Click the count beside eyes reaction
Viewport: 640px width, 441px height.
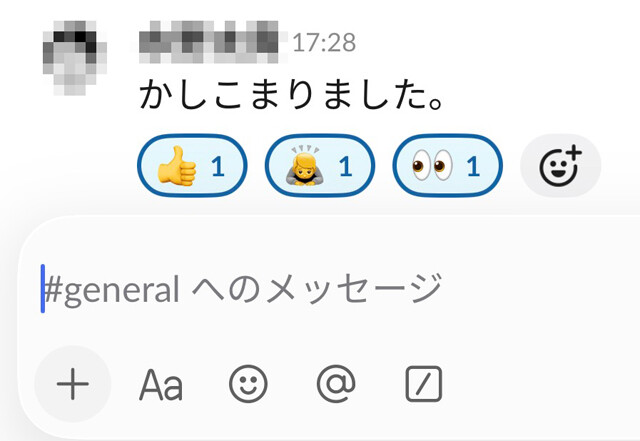474,167
